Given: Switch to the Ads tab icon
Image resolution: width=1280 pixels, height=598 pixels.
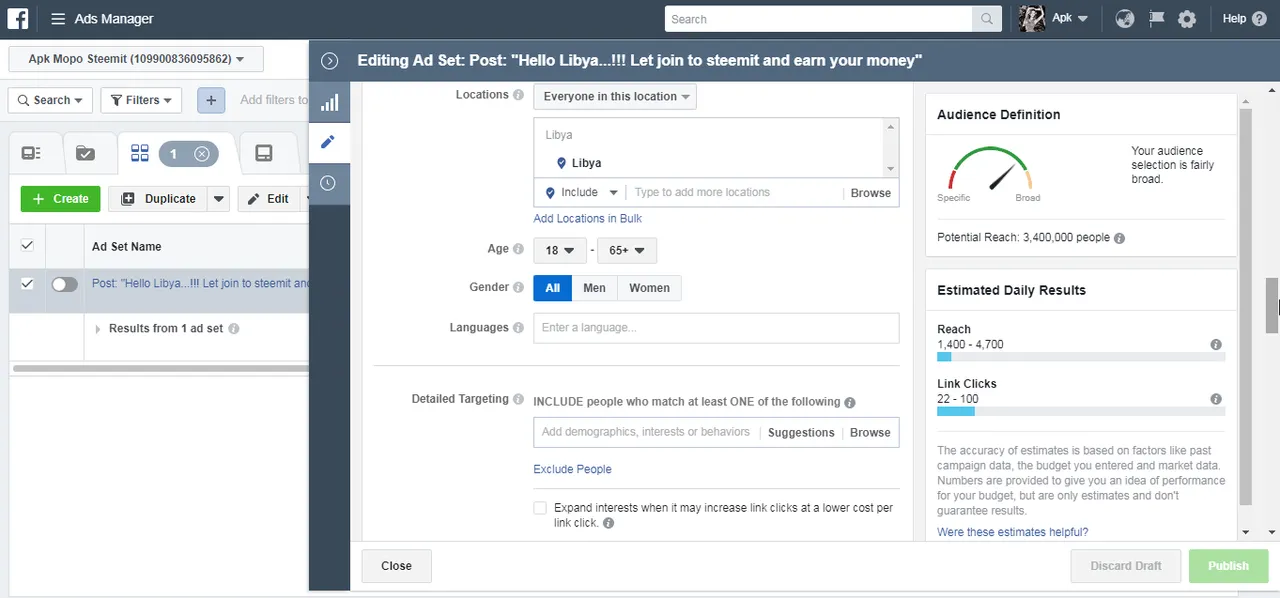Looking at the screenshot, I should [264, 153].
